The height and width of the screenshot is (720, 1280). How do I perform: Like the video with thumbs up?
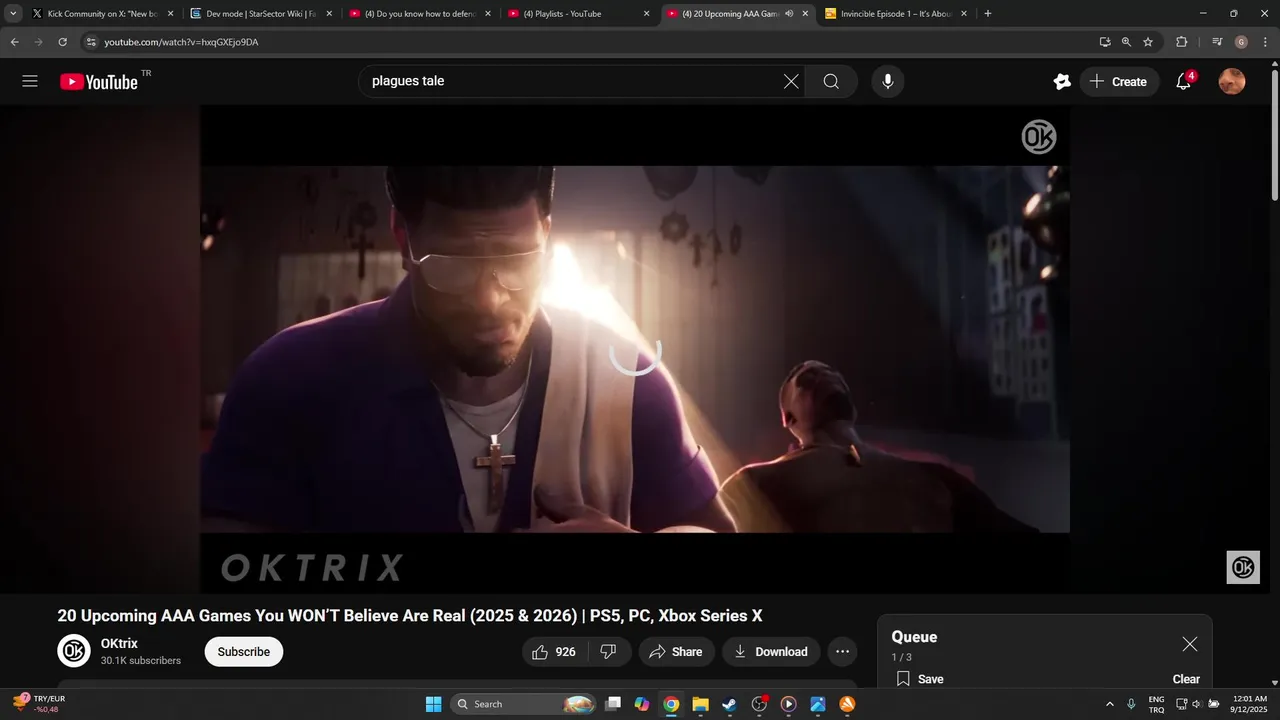[553, 652]
